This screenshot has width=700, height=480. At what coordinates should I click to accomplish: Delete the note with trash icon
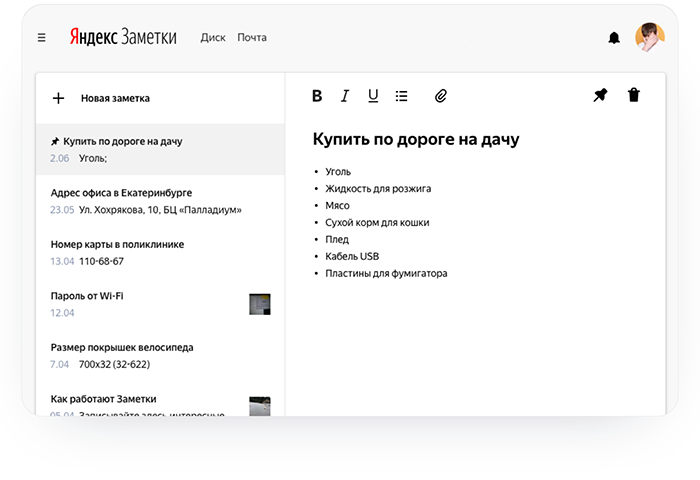pos(634,95)
